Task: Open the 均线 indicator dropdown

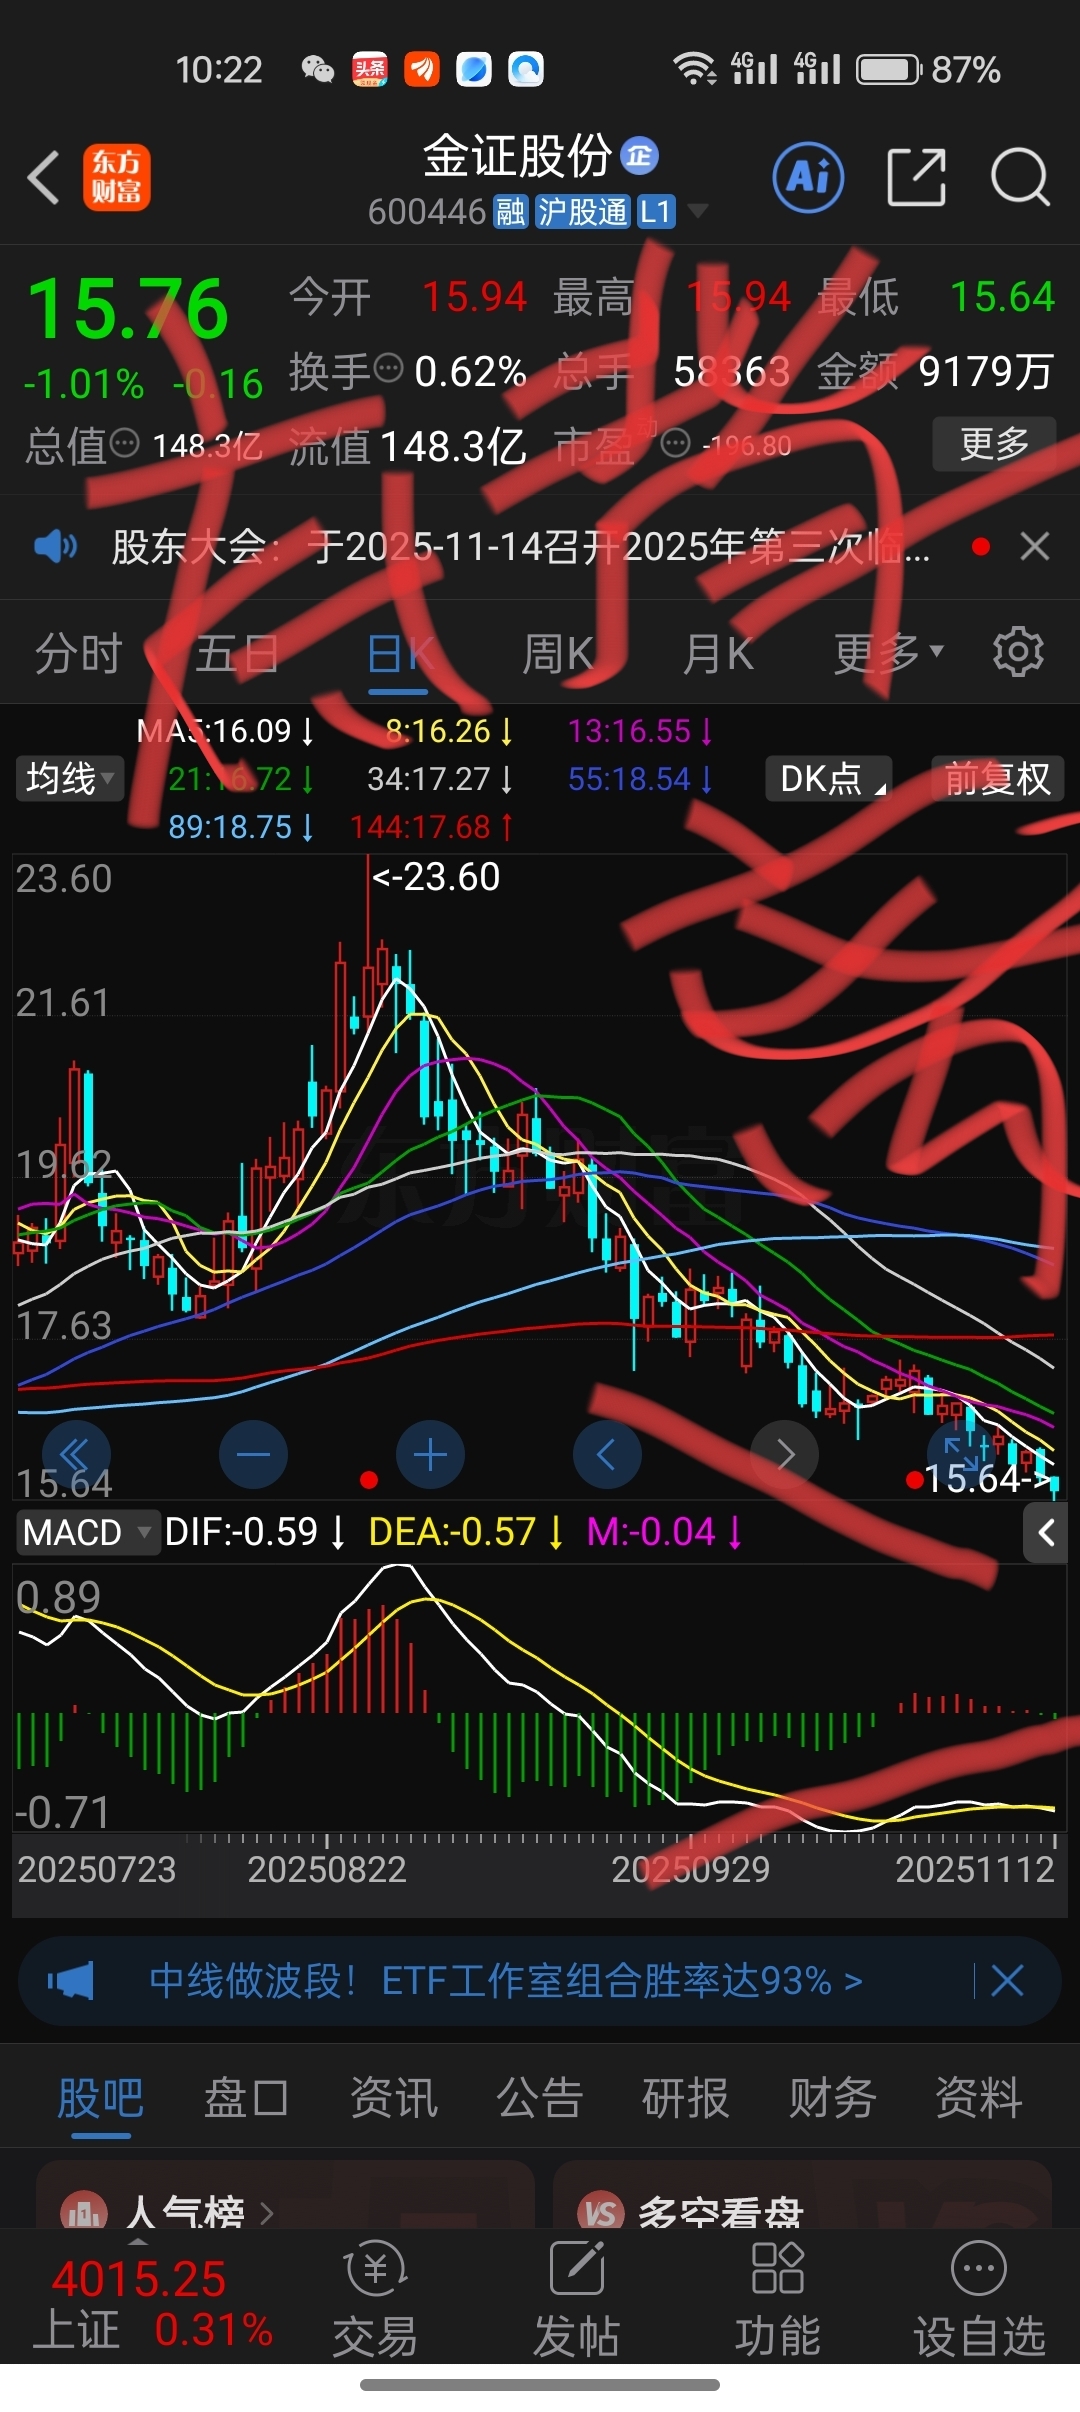Action: 68,778
